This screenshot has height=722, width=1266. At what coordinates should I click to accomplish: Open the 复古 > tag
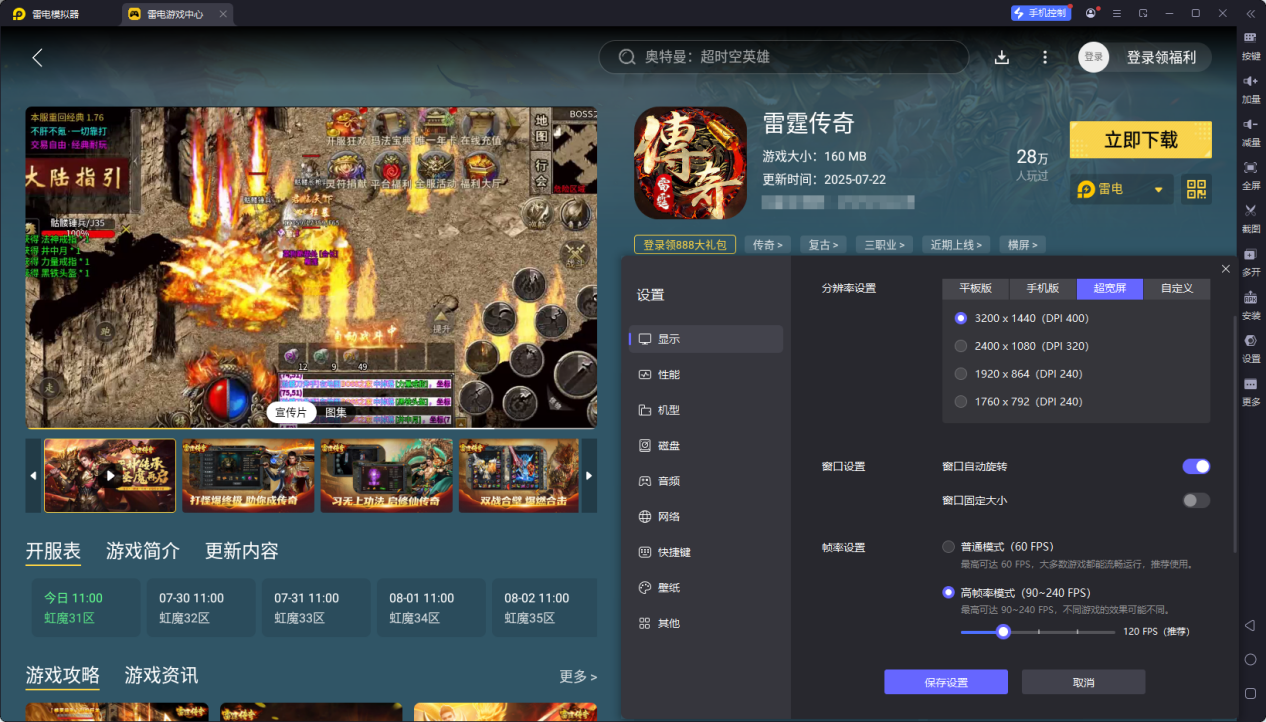(x=825, y=245)
